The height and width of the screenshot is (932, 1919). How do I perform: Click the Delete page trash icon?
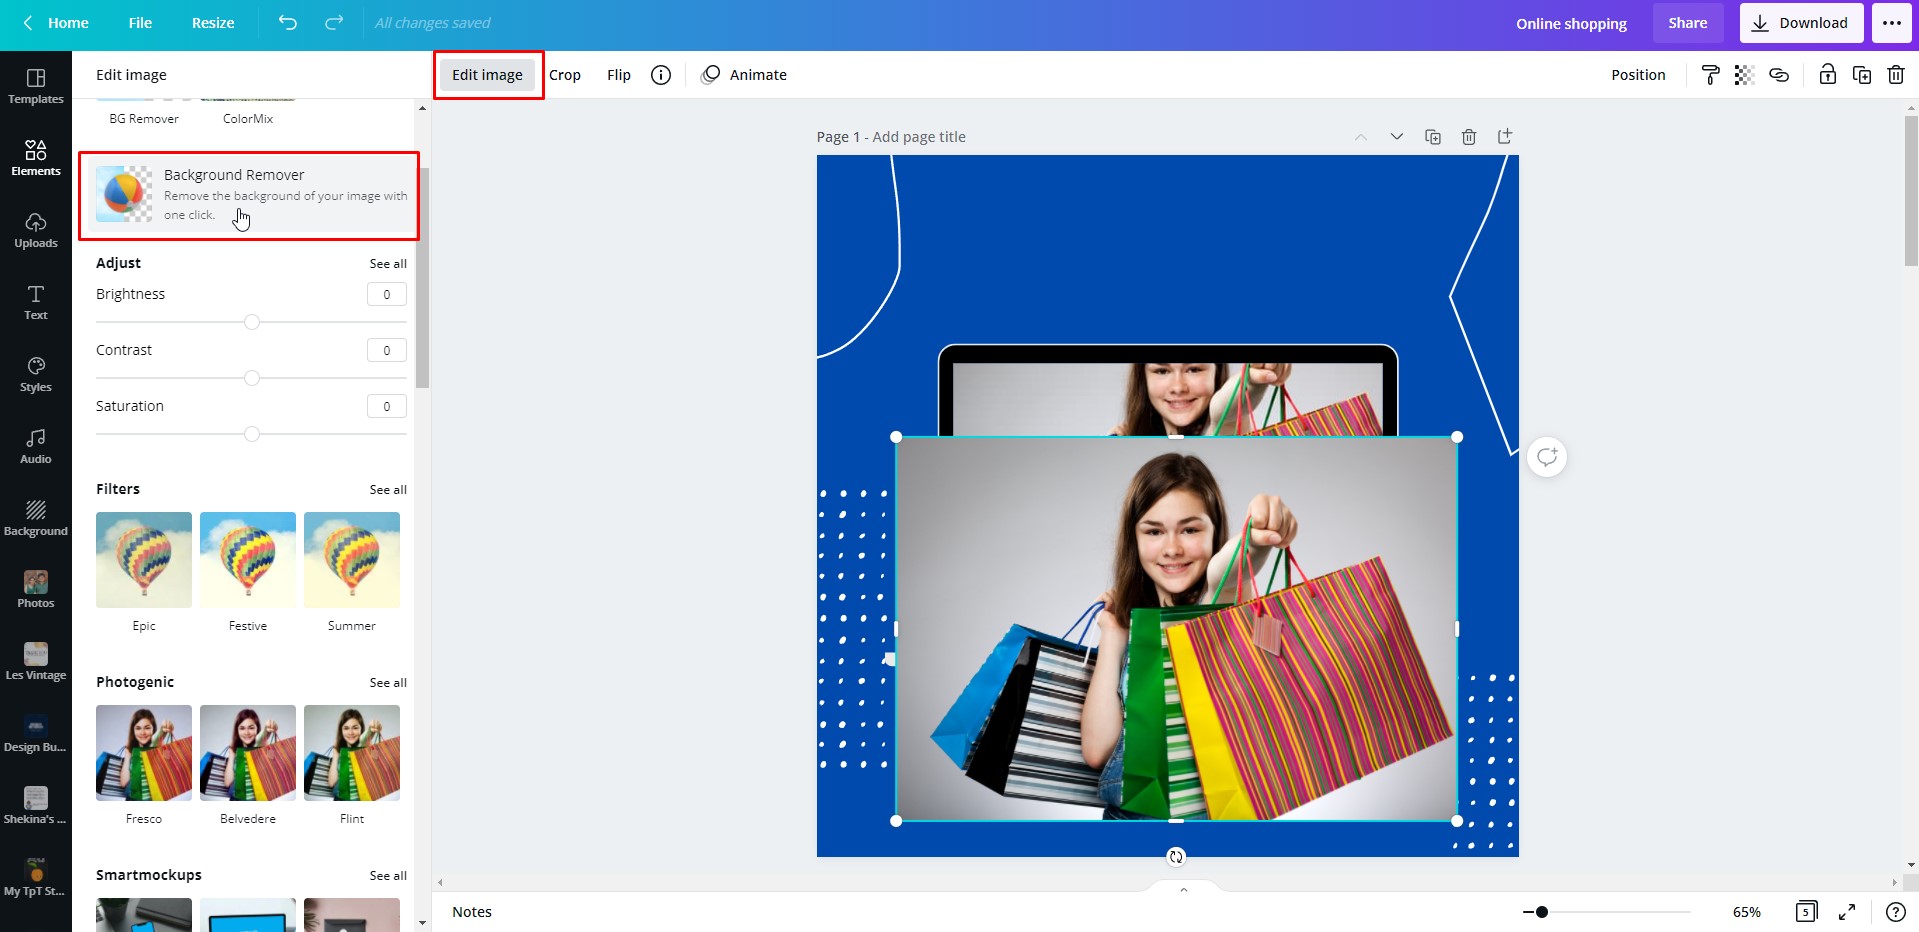point(1469,137)
